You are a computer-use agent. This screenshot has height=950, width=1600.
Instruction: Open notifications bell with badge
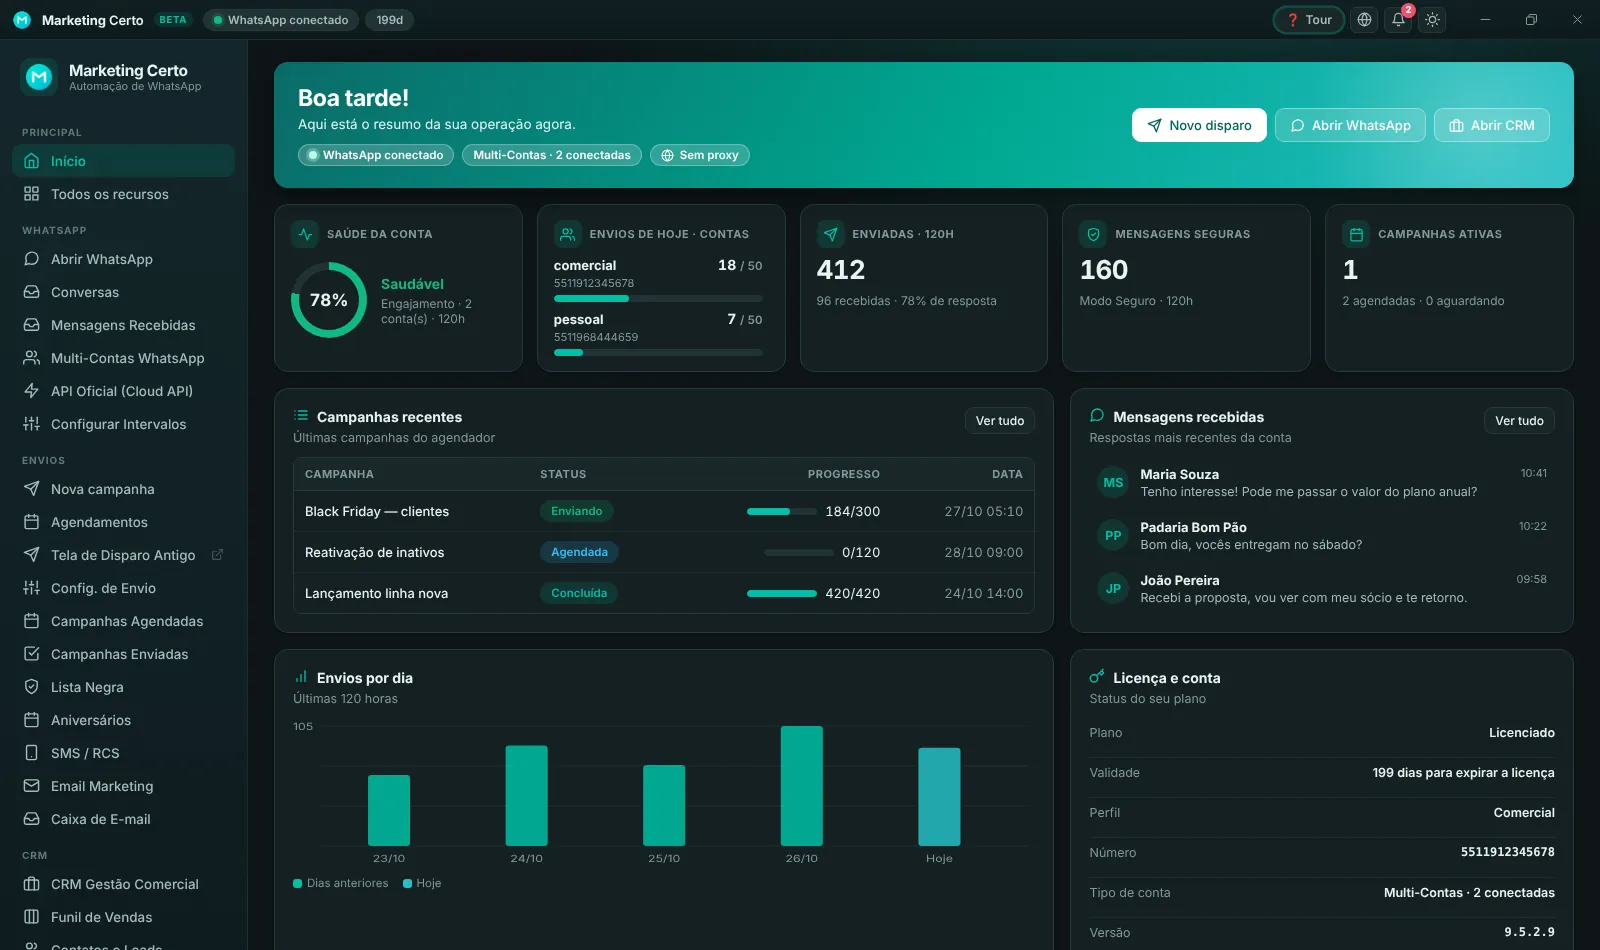coord(1399,20)
